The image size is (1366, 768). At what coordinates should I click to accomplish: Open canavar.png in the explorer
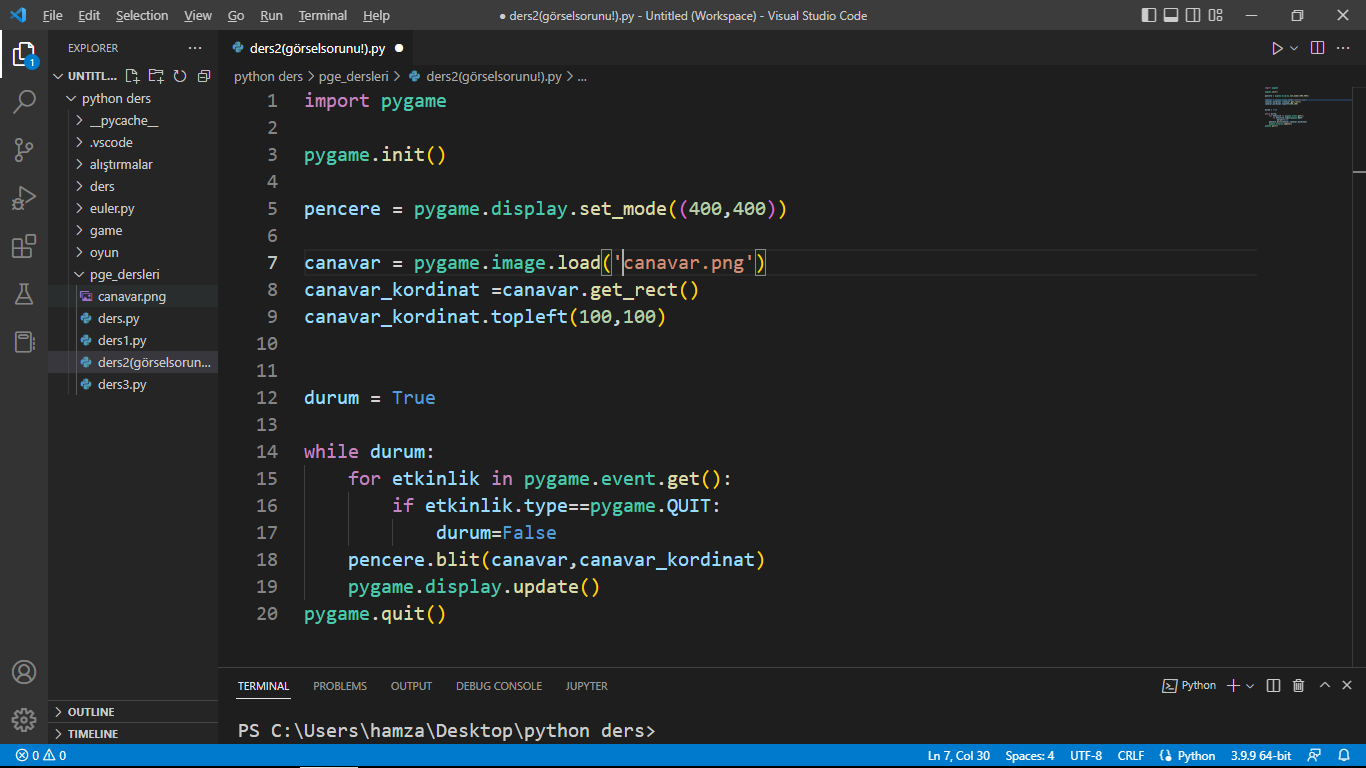tap(132, 297)
